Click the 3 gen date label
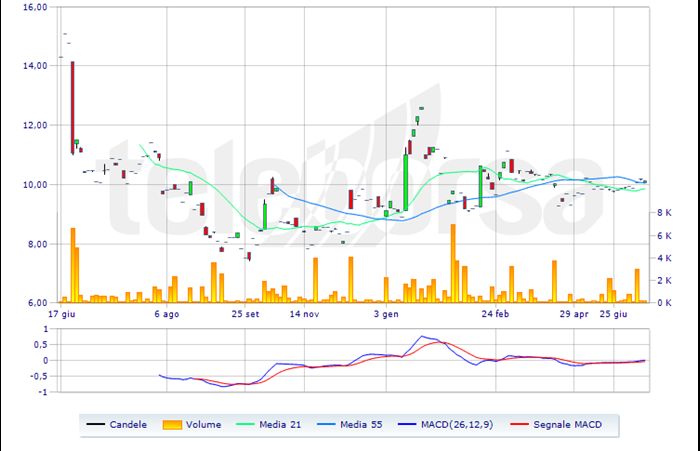The height and width of the screenshot is (451, 700). [386, 314]
